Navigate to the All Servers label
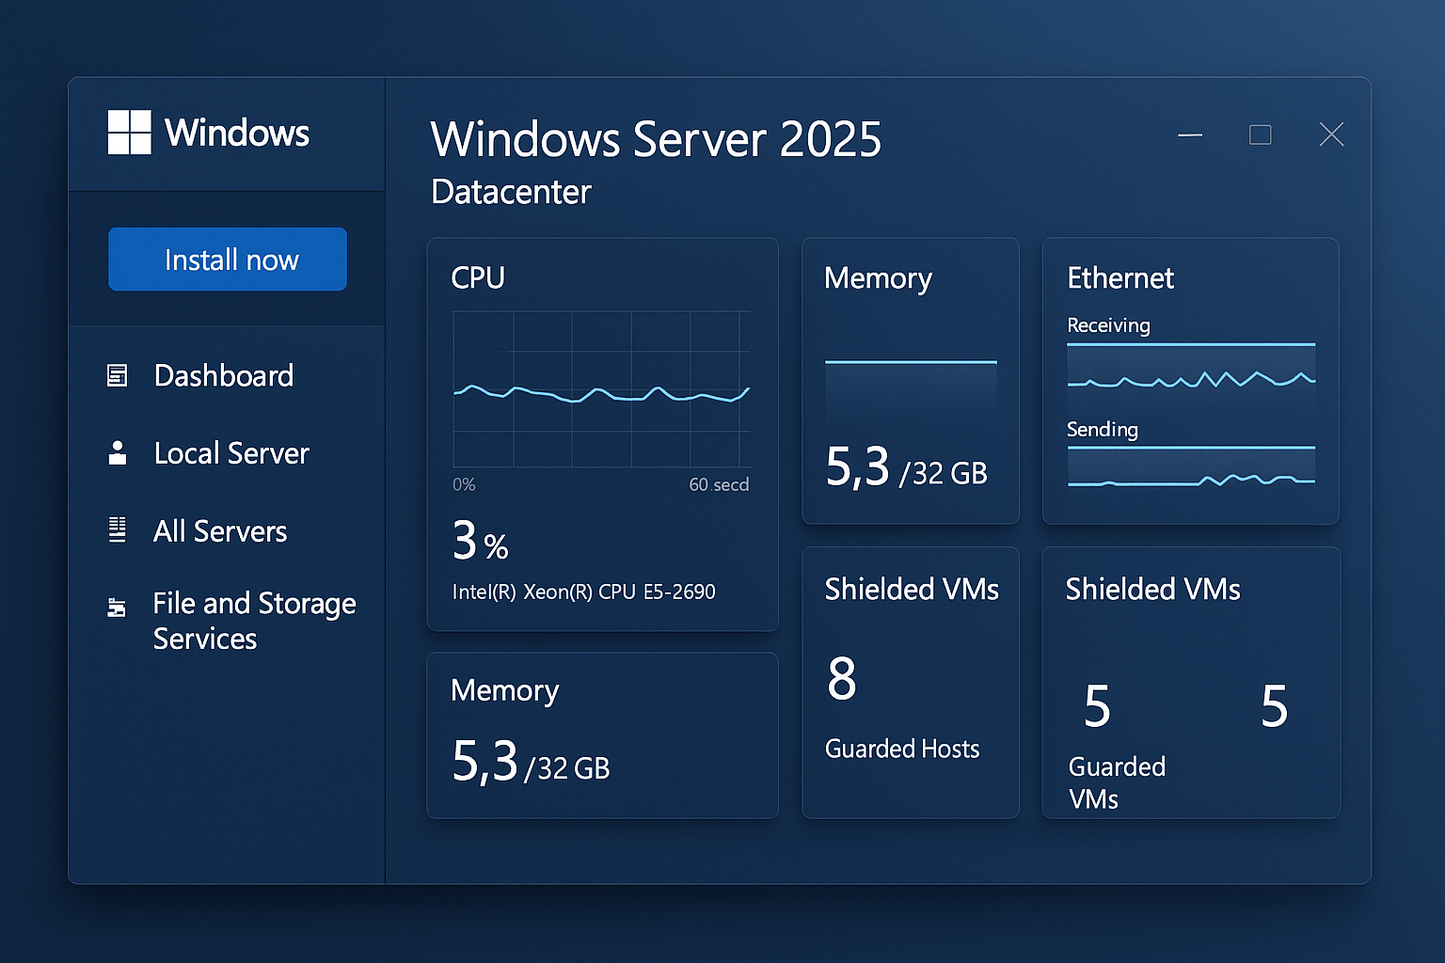The width and height of the screenshot is (1445, 963). click(x=220, y=531)
